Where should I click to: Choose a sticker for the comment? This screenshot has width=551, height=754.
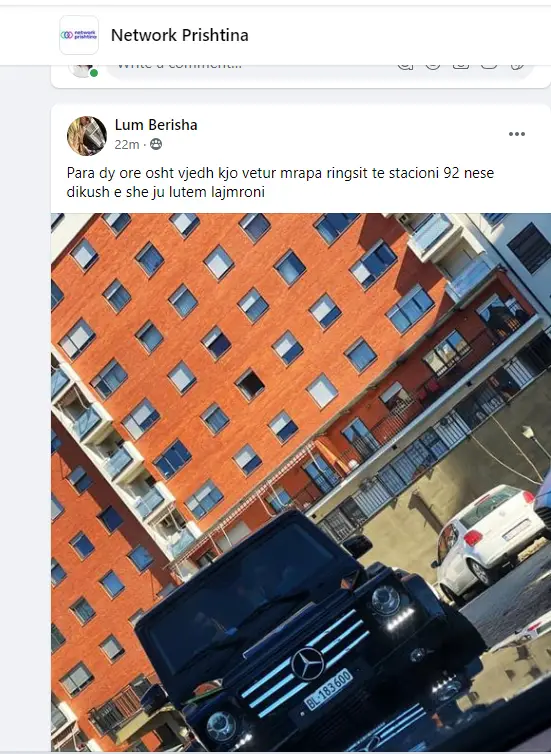[517, 66]
